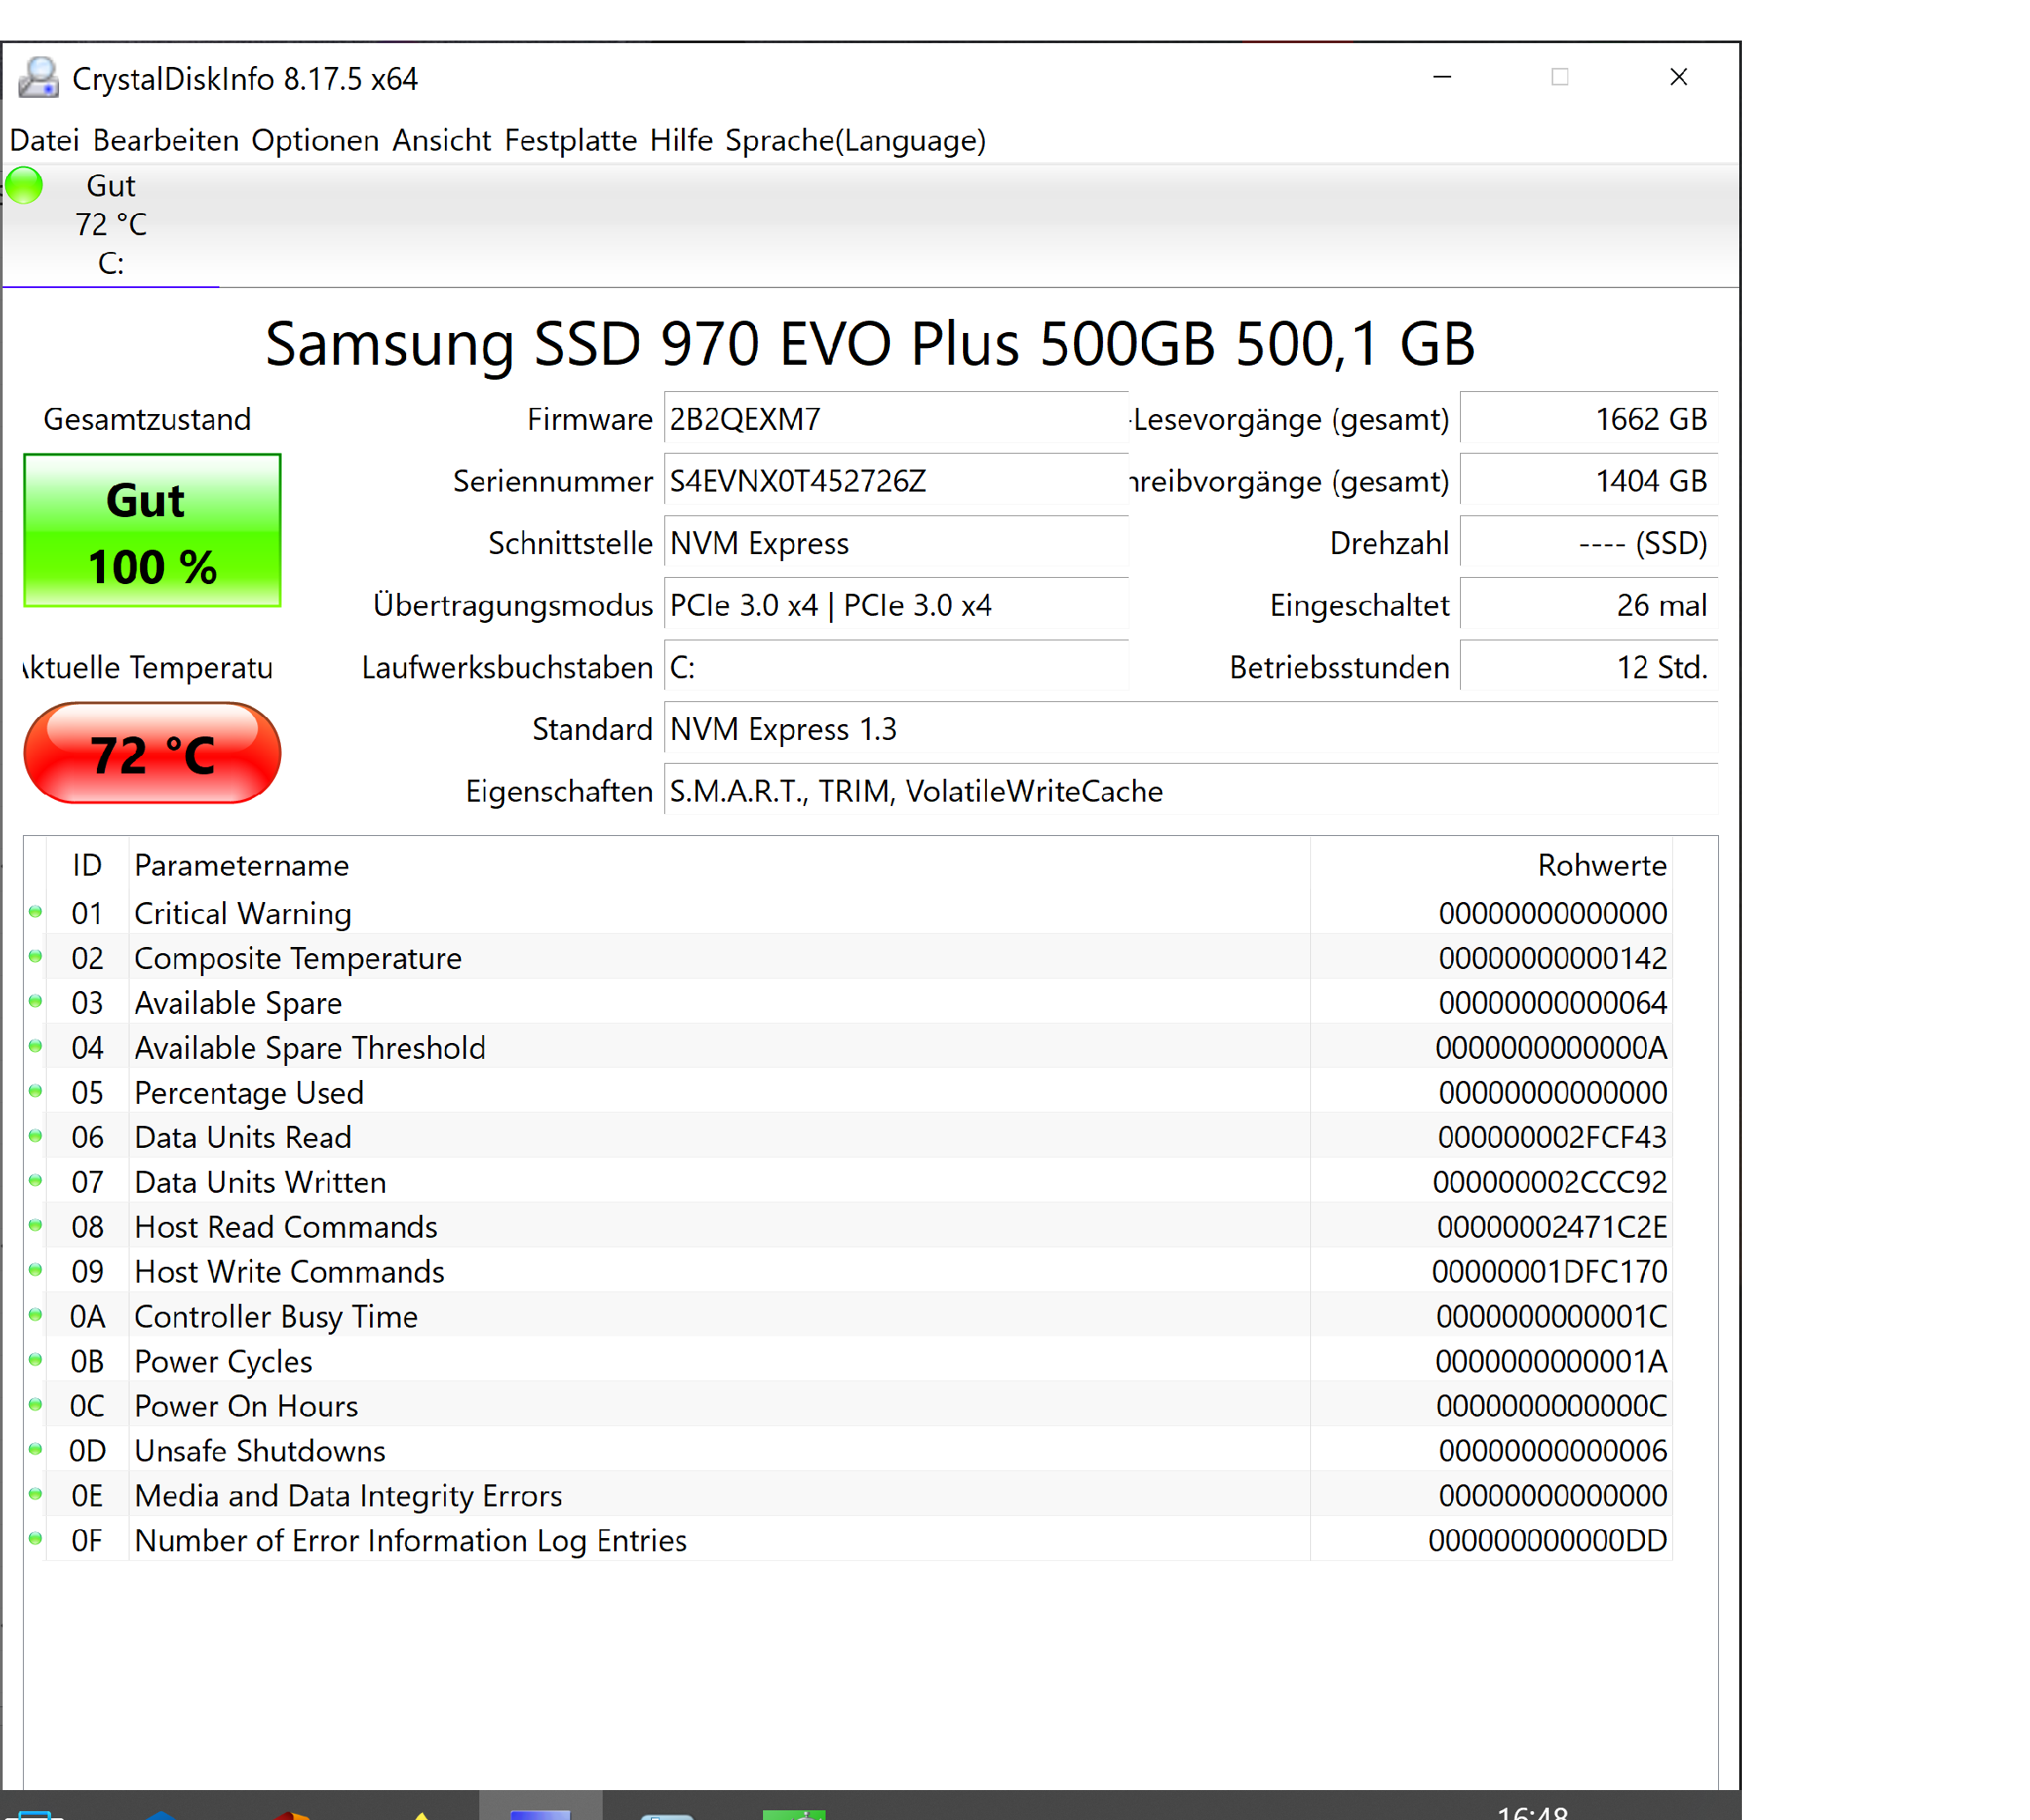Screen dimensions: 2030x1820
Task: Open the Ansicht menu
Action: click(x=441, y=140)
